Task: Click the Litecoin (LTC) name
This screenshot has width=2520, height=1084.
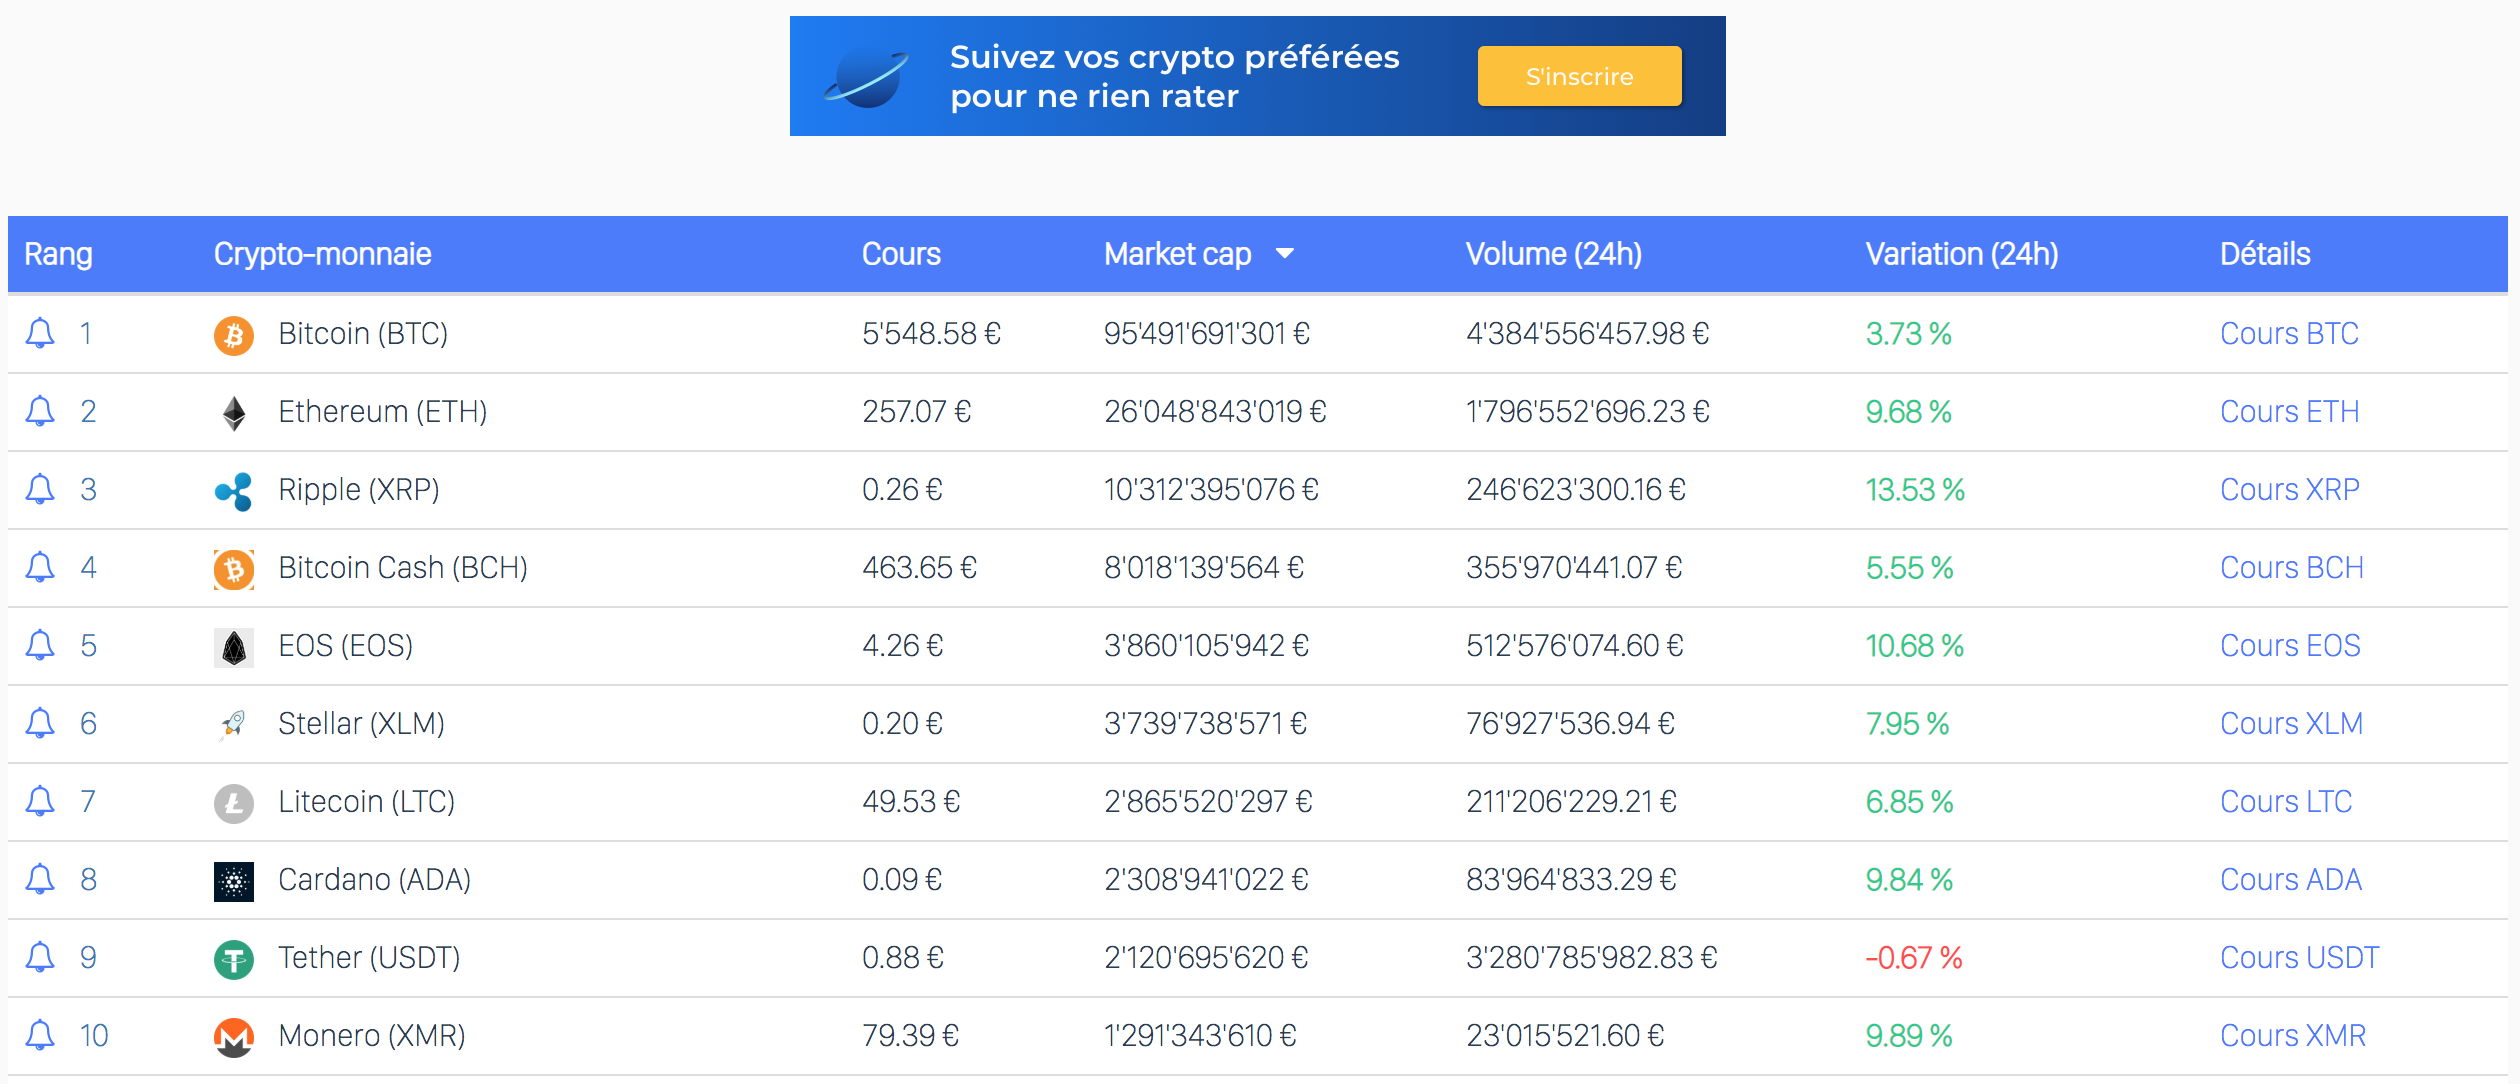Action: (x=366, y=801)
